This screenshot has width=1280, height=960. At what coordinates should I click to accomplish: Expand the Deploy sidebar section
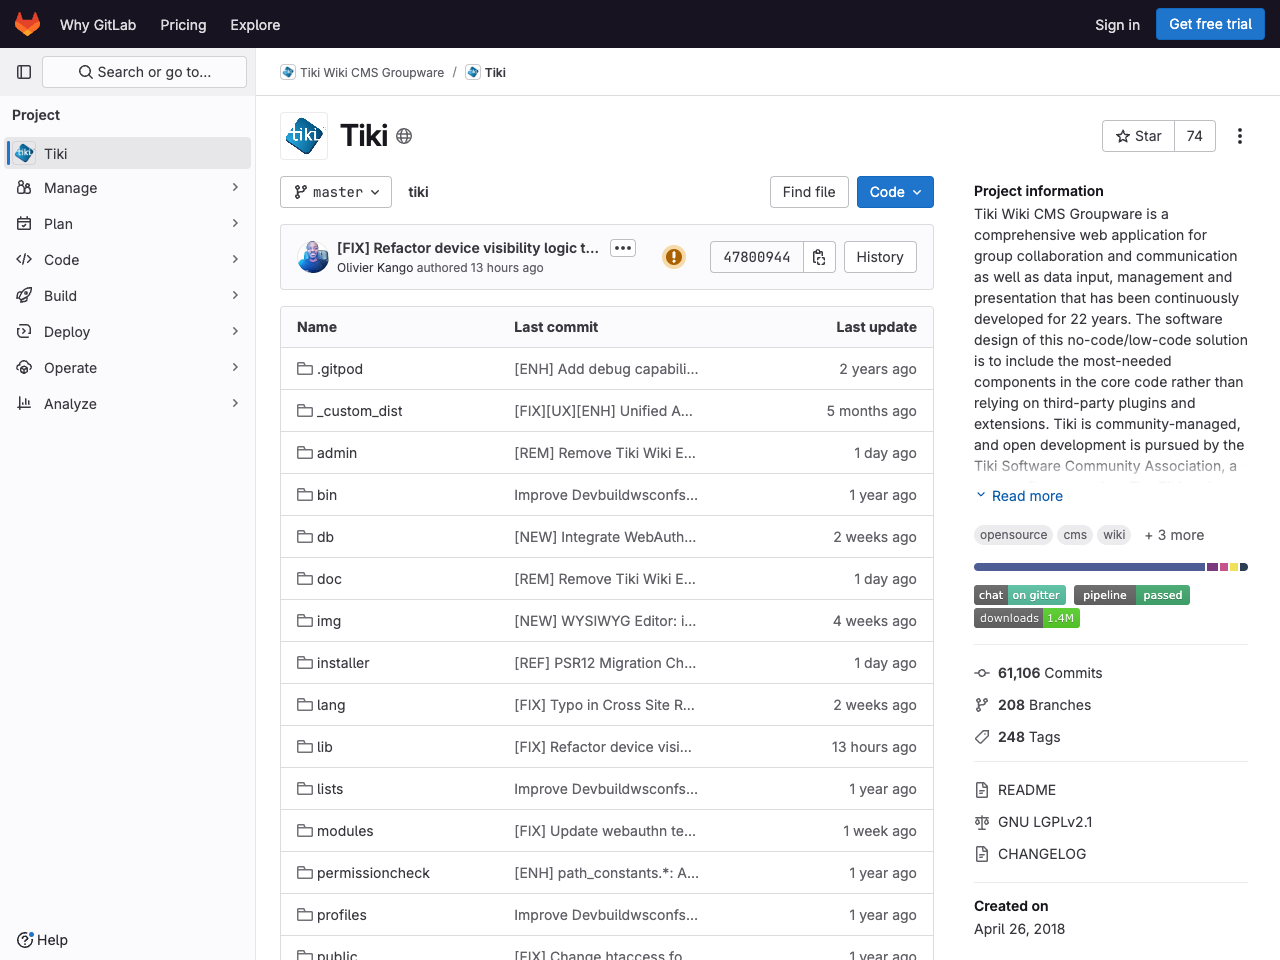(128, 332)
